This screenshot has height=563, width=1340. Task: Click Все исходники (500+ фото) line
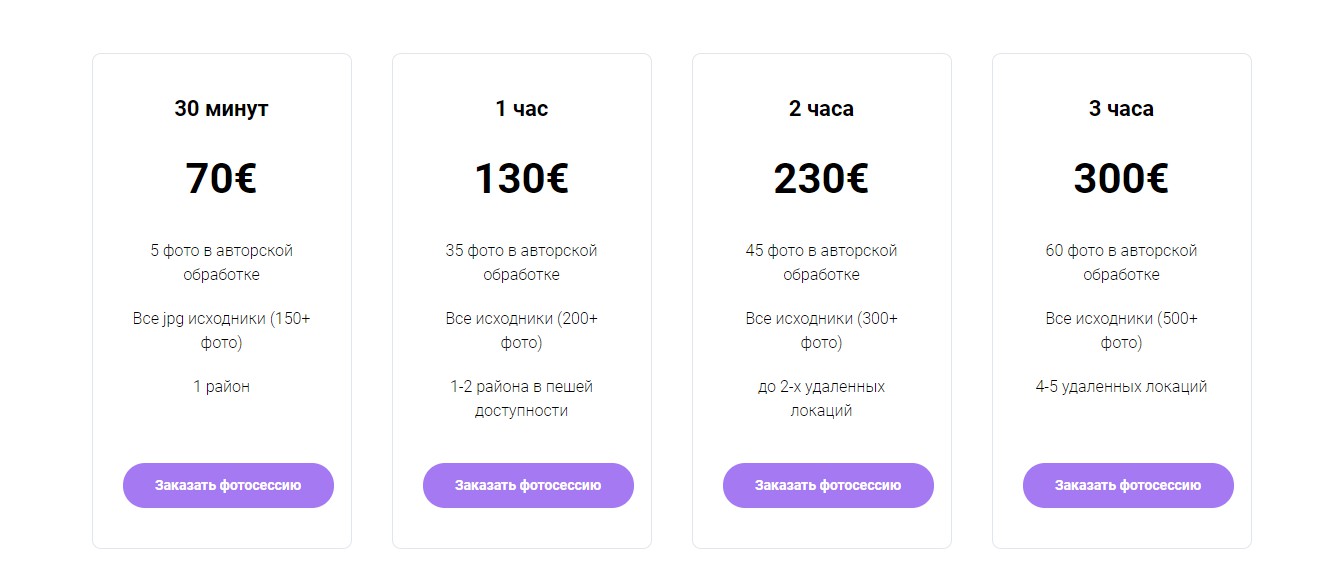(1122, 330)
